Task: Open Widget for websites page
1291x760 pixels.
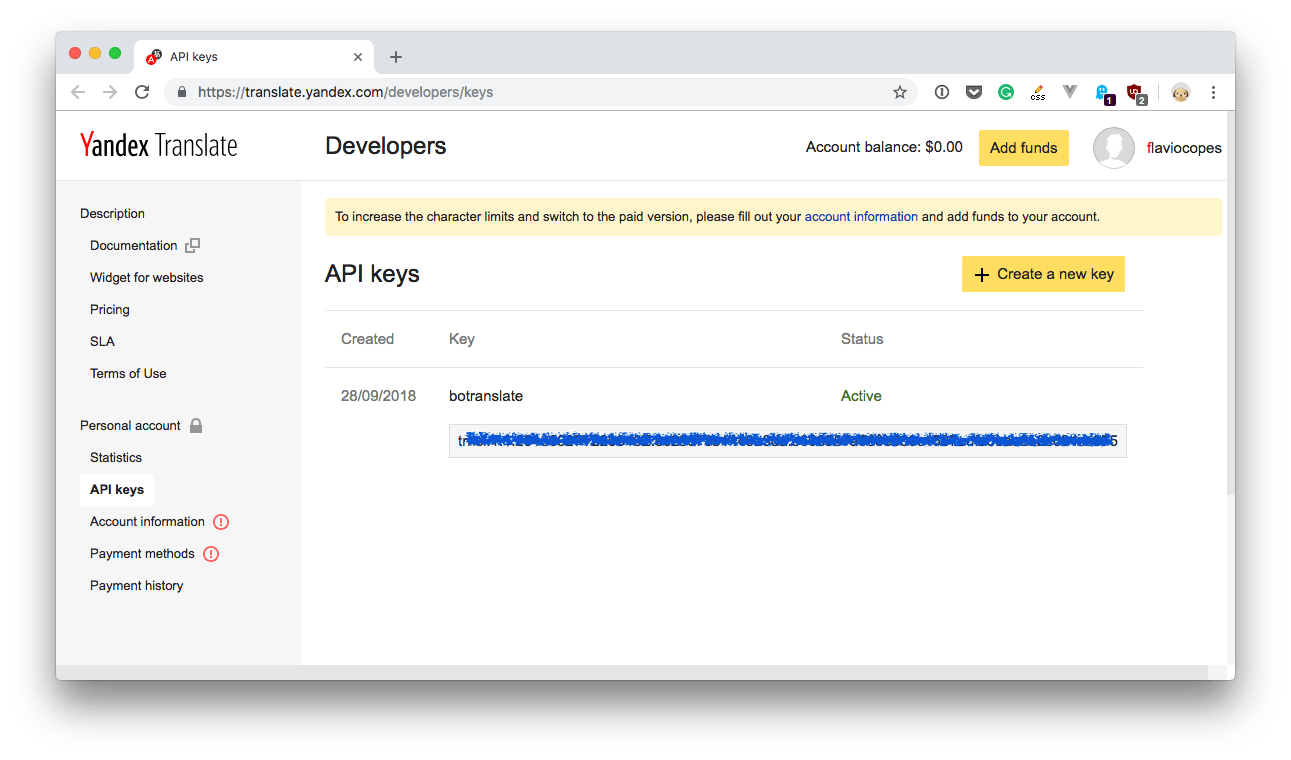Action: [146, 277]
